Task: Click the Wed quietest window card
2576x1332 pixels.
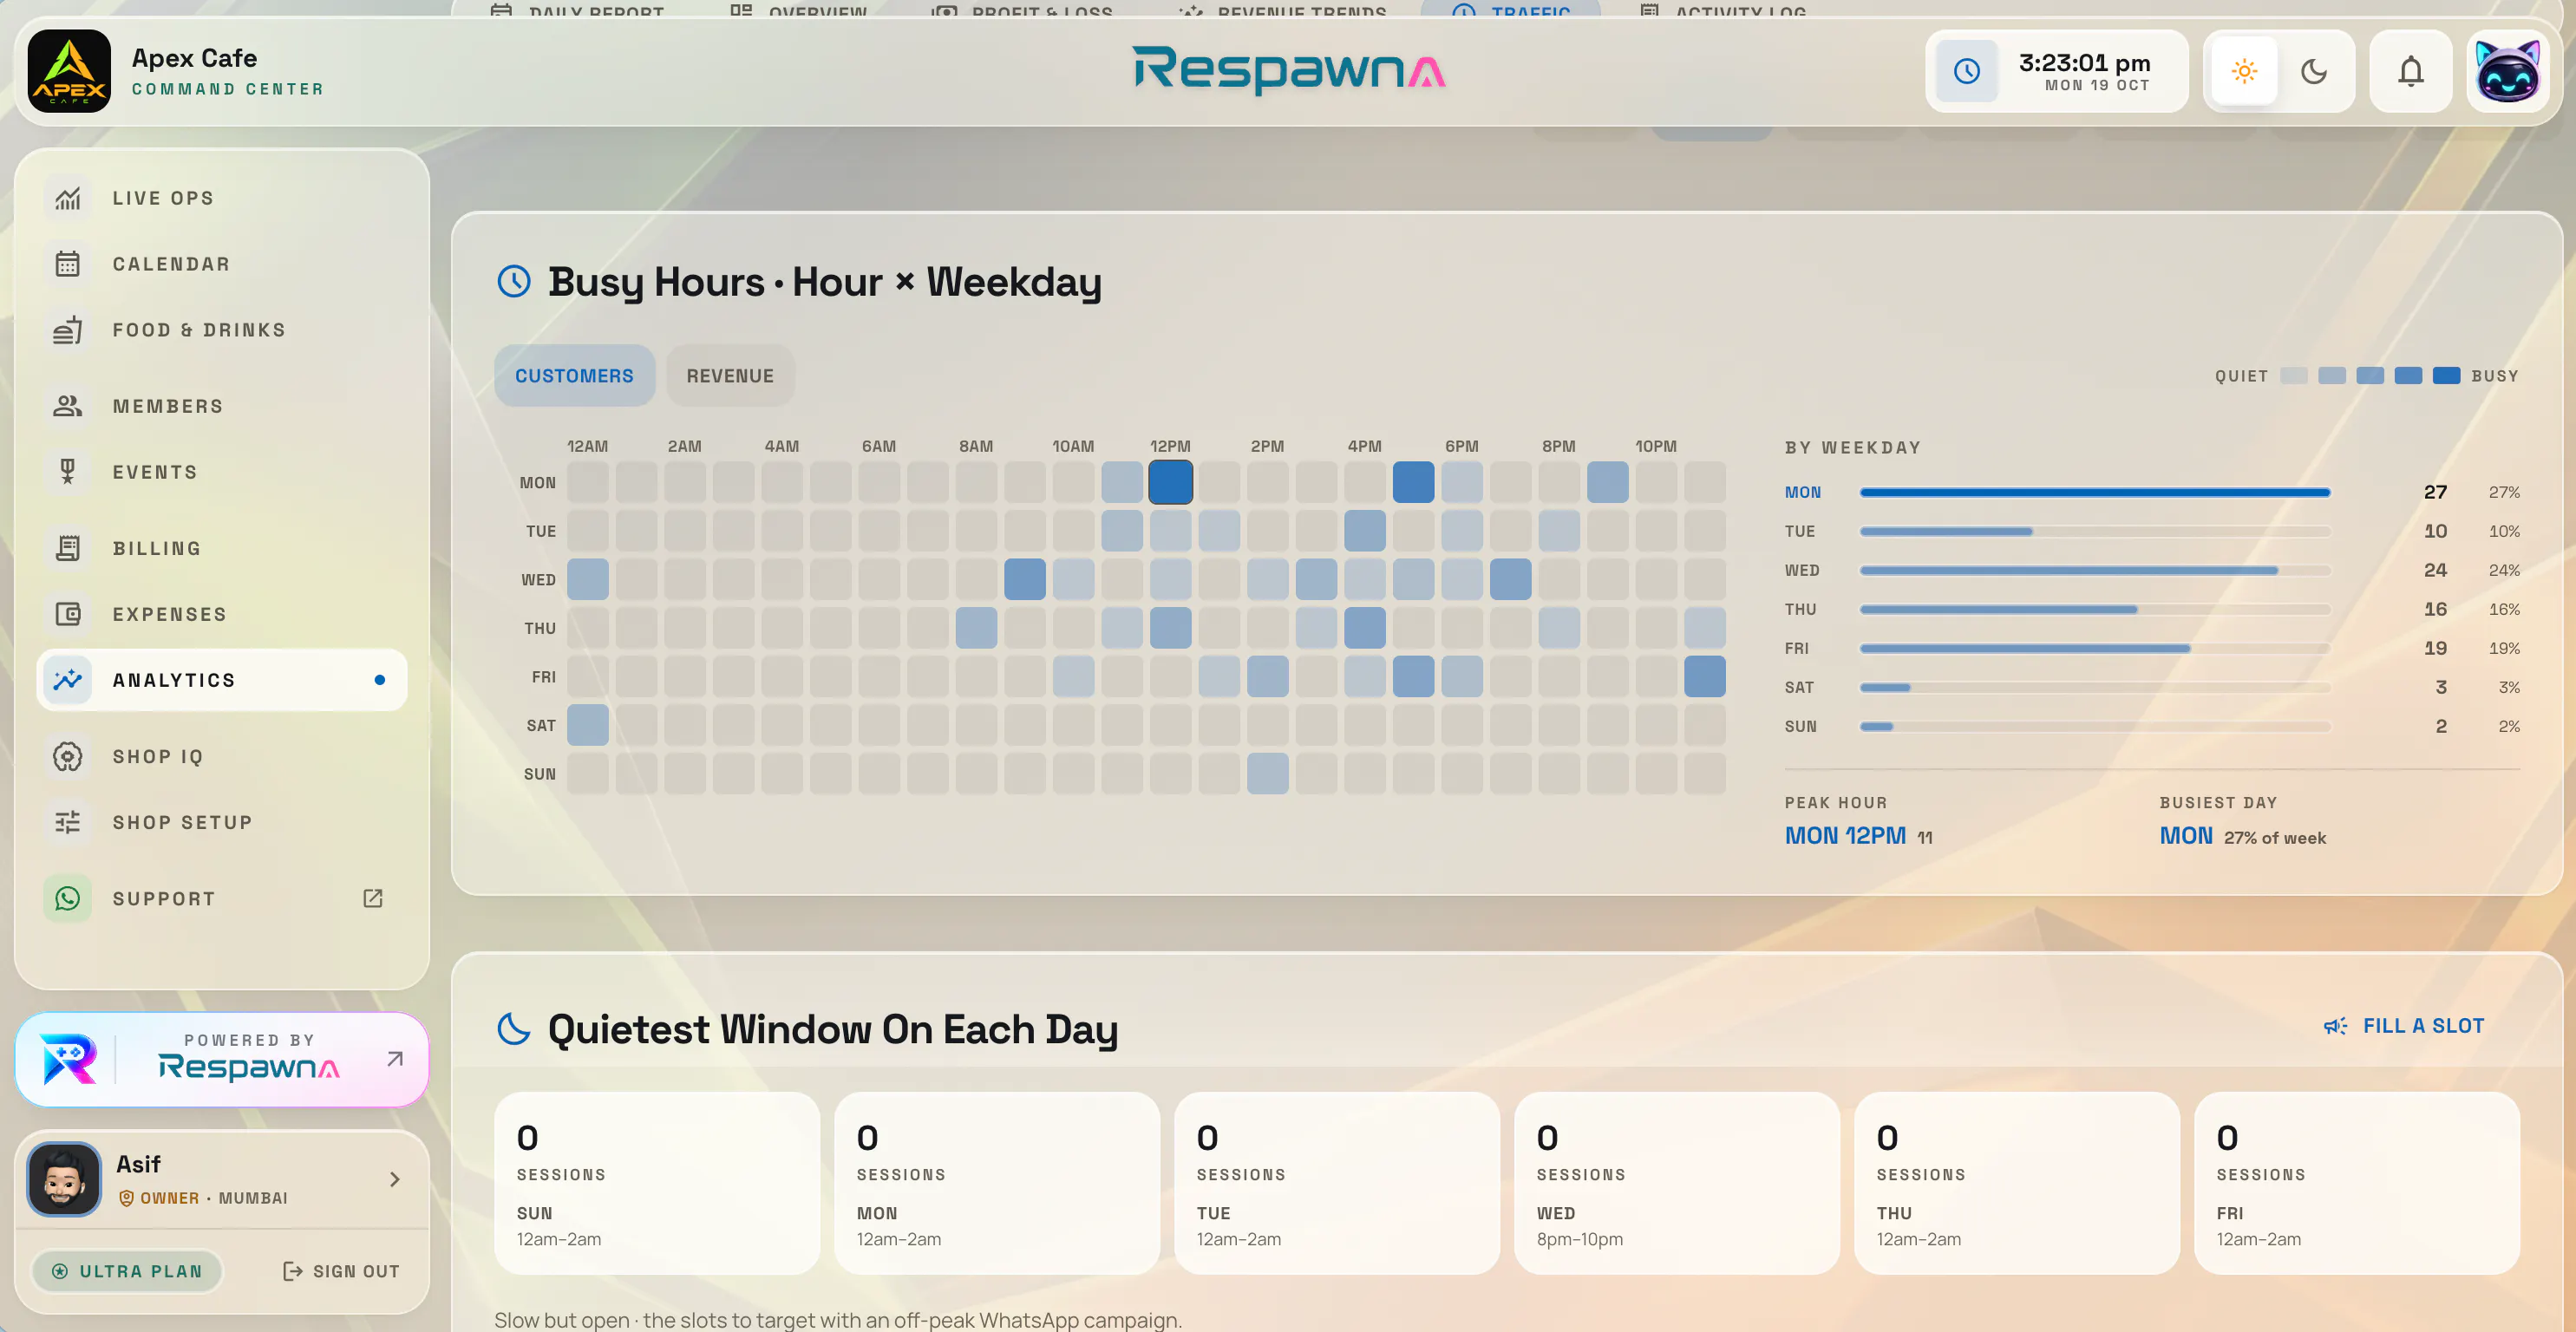Action: pos(1676,1183)
